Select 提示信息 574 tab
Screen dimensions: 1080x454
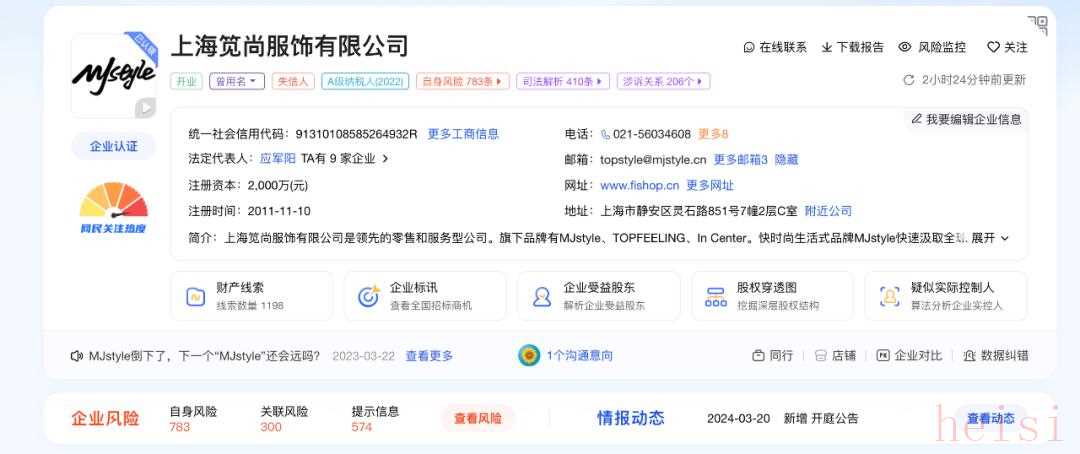(375, 419)
